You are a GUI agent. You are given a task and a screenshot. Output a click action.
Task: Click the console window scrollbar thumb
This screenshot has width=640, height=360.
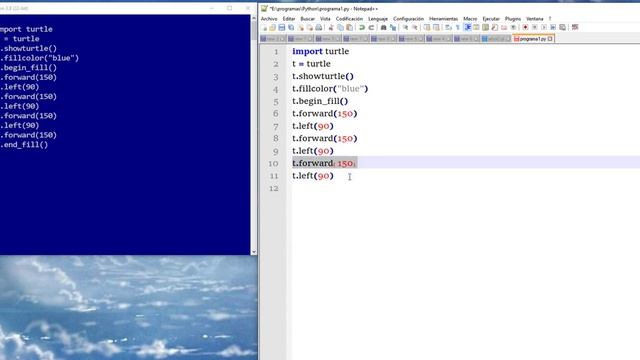254,30
